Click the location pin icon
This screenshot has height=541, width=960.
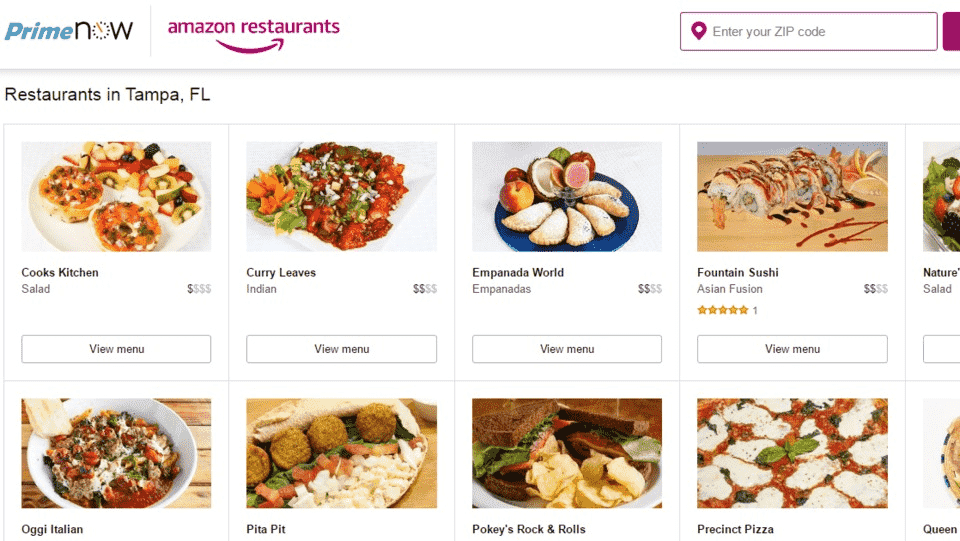pos(698,31)
